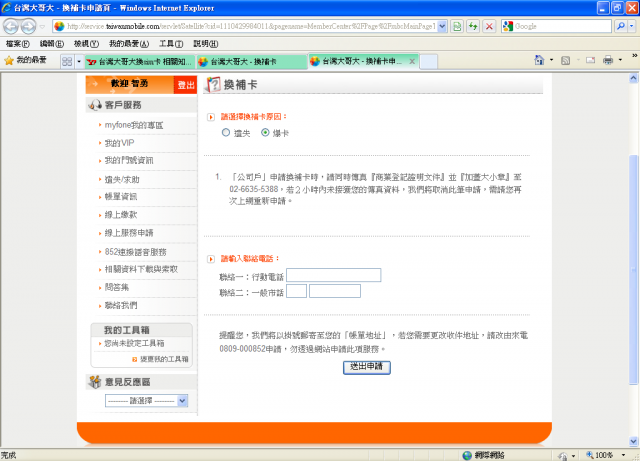Click the protected mode icon in status bar

click(562, 455)
